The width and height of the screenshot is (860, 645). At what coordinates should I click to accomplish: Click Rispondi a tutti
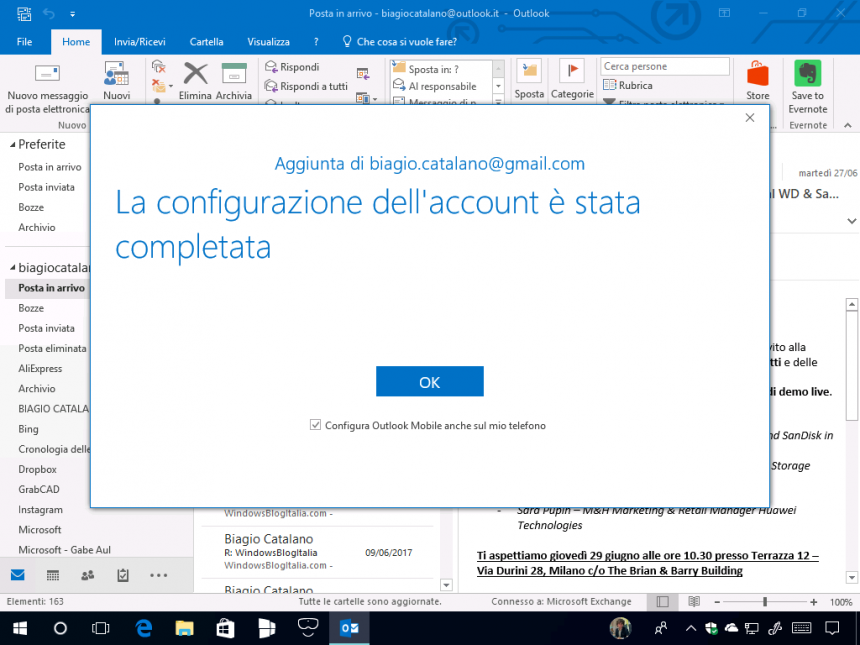pyautogui.click(x=306, y=86)
